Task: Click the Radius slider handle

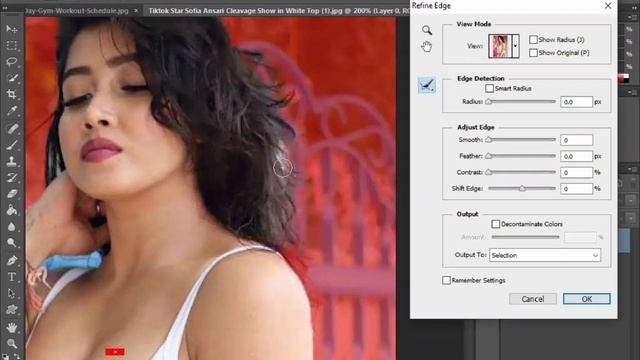Action: tap(489, 102)
